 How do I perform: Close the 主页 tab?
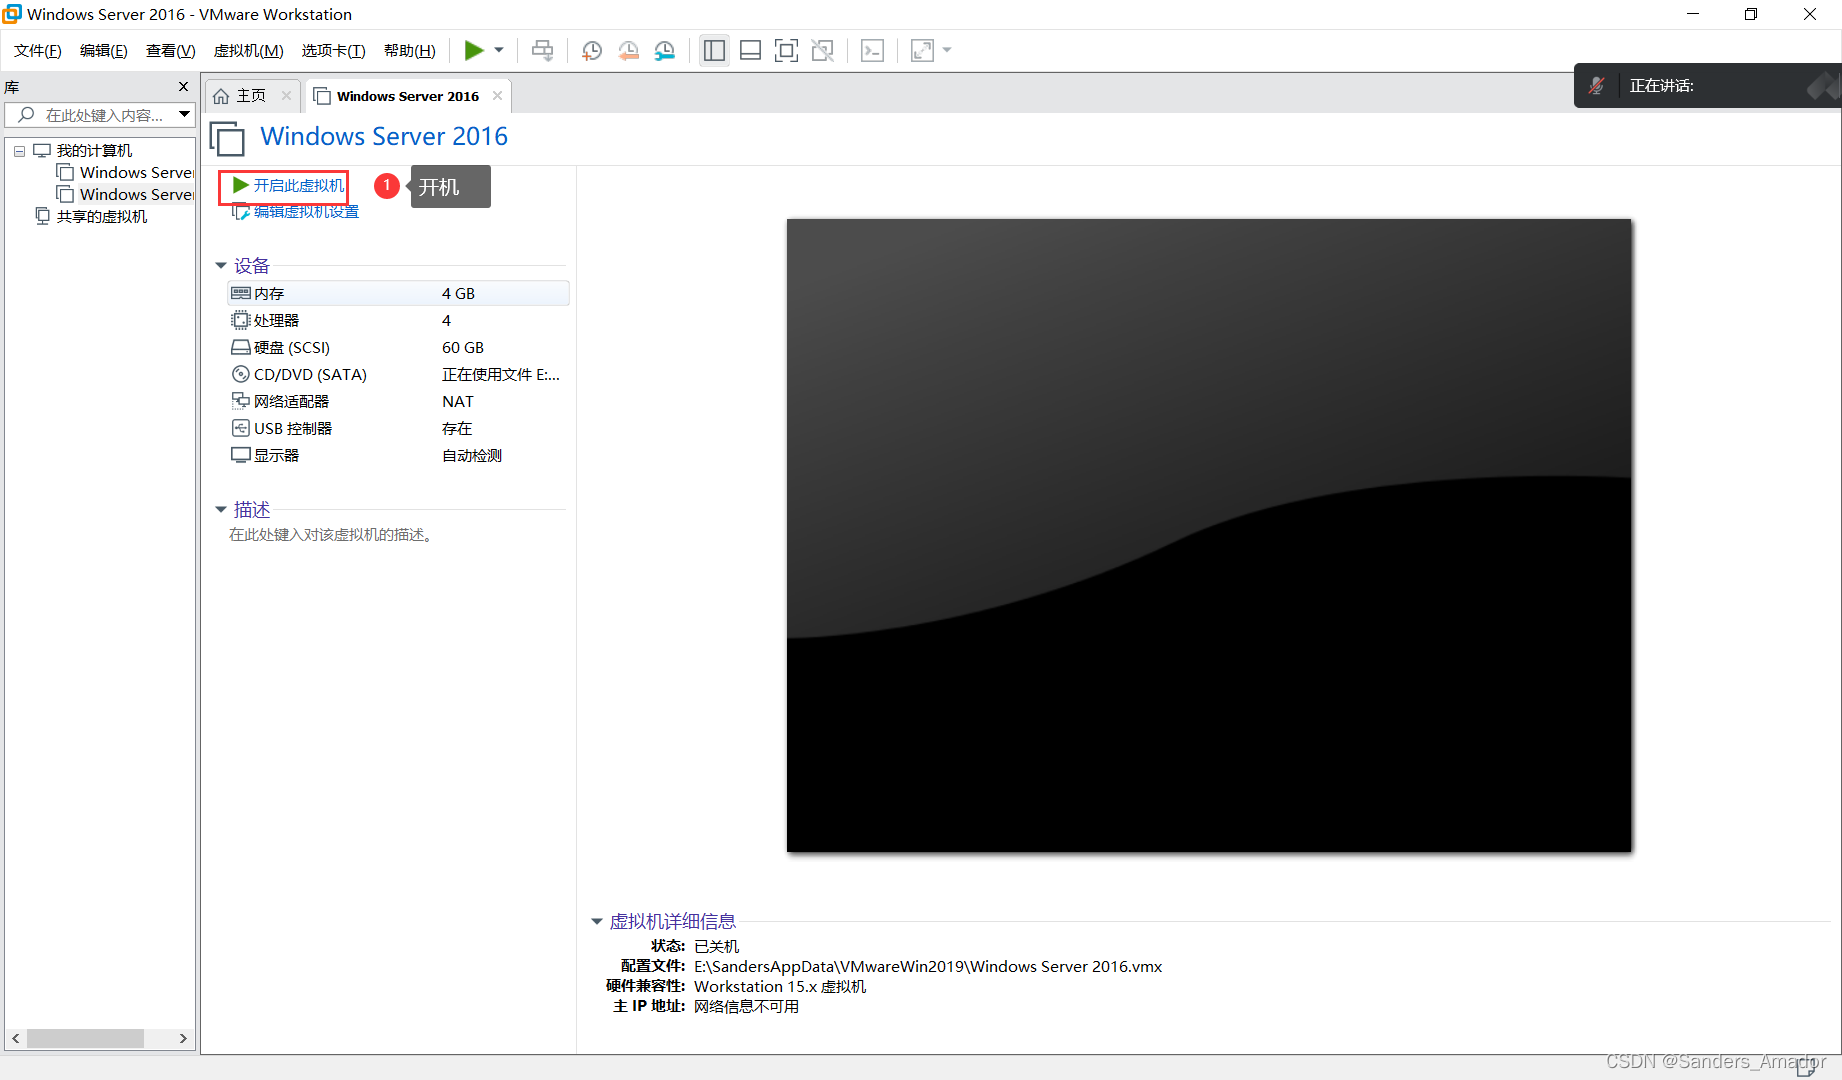pyautogui.click(x=286, y=96)
